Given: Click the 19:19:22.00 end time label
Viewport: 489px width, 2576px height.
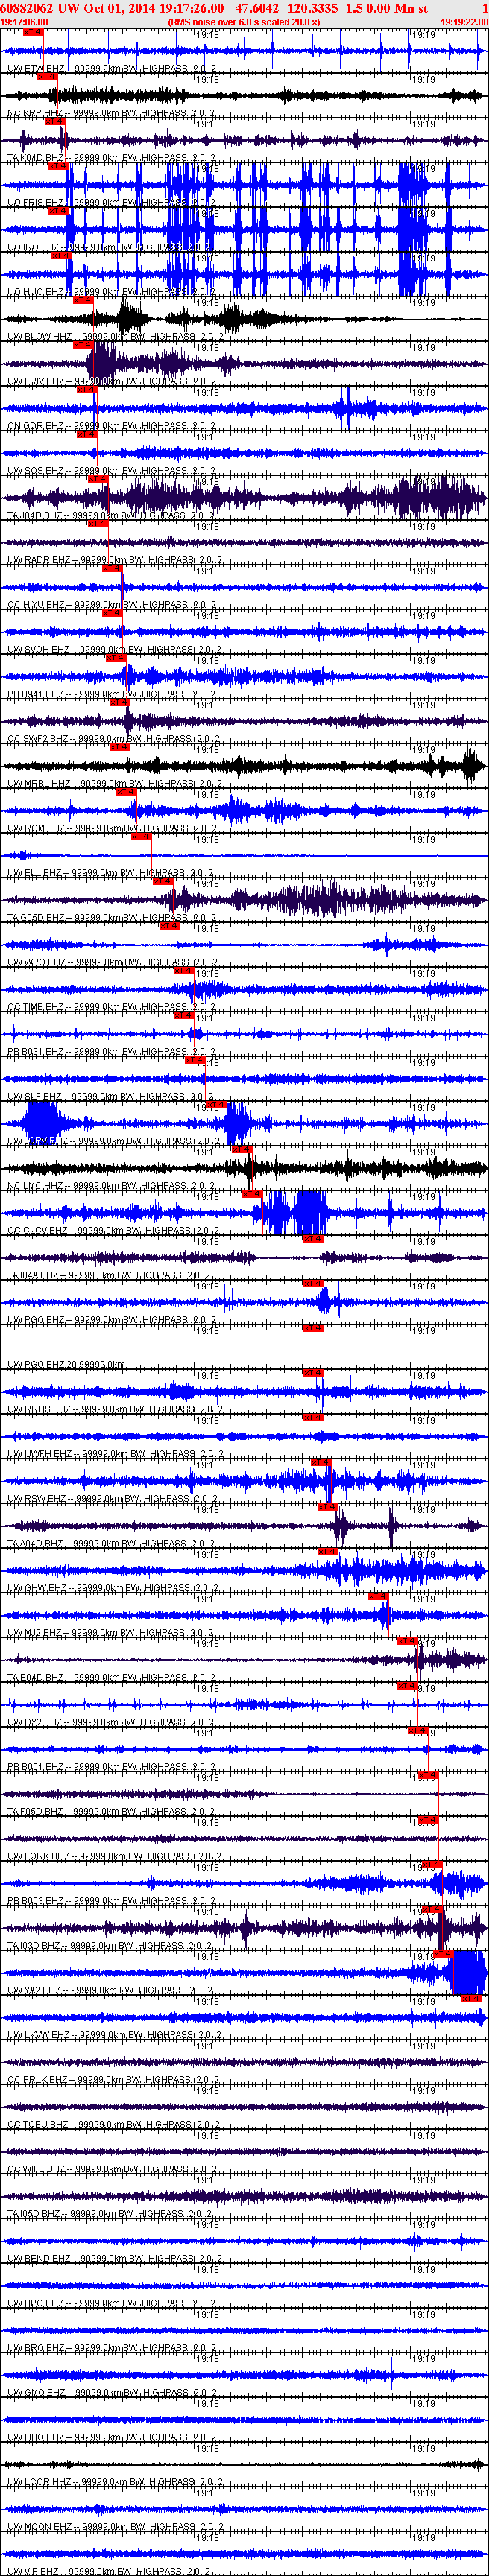Looking at the screenshot, I should (x=464, y=21).
